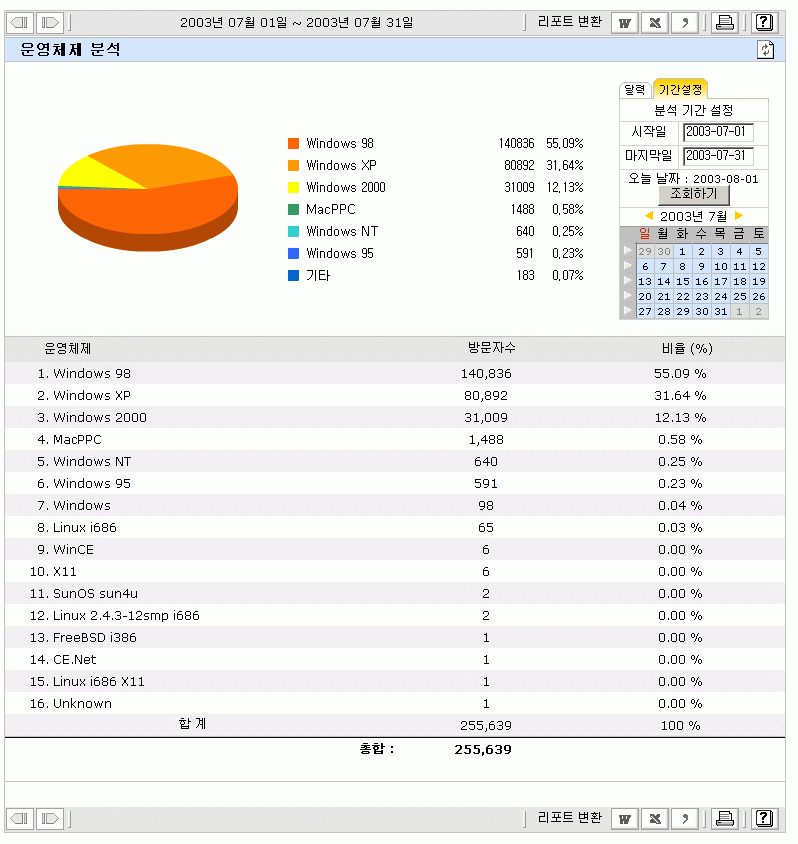Click the 운영체제 column header
The height and width of the screenshot is (844, 798).
tap(68, 349)
